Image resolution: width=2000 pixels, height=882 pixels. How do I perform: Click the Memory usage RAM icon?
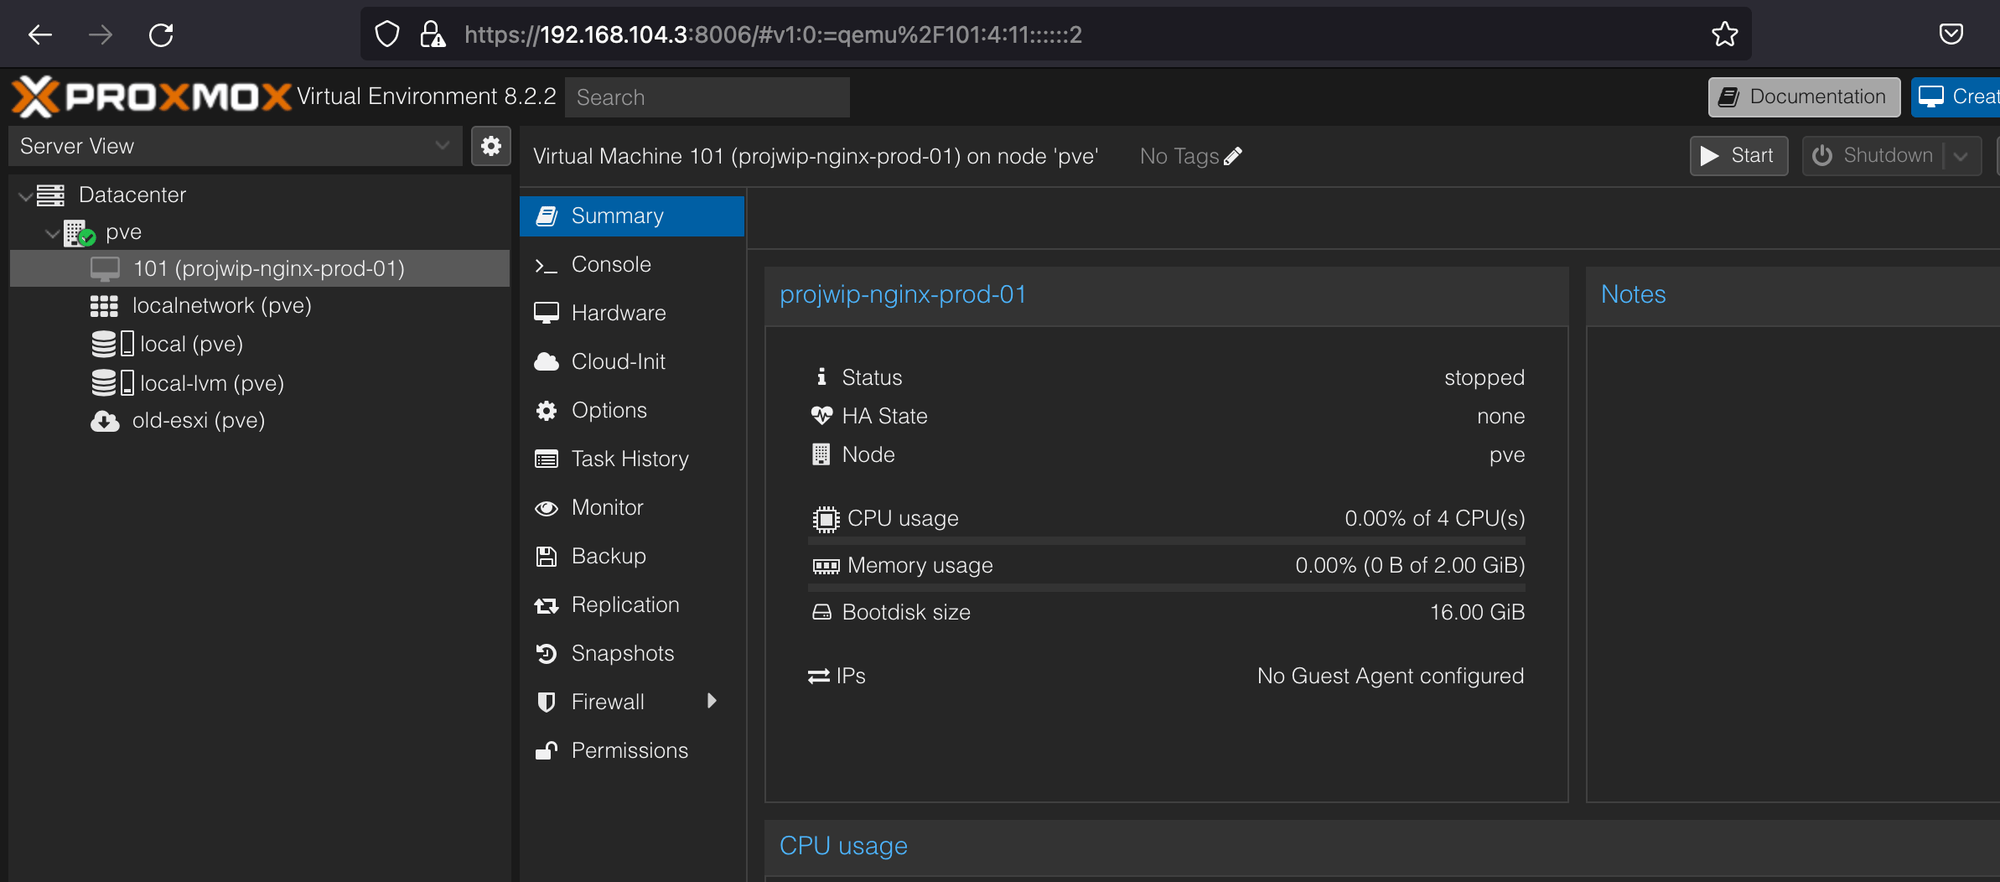[826, 566]
